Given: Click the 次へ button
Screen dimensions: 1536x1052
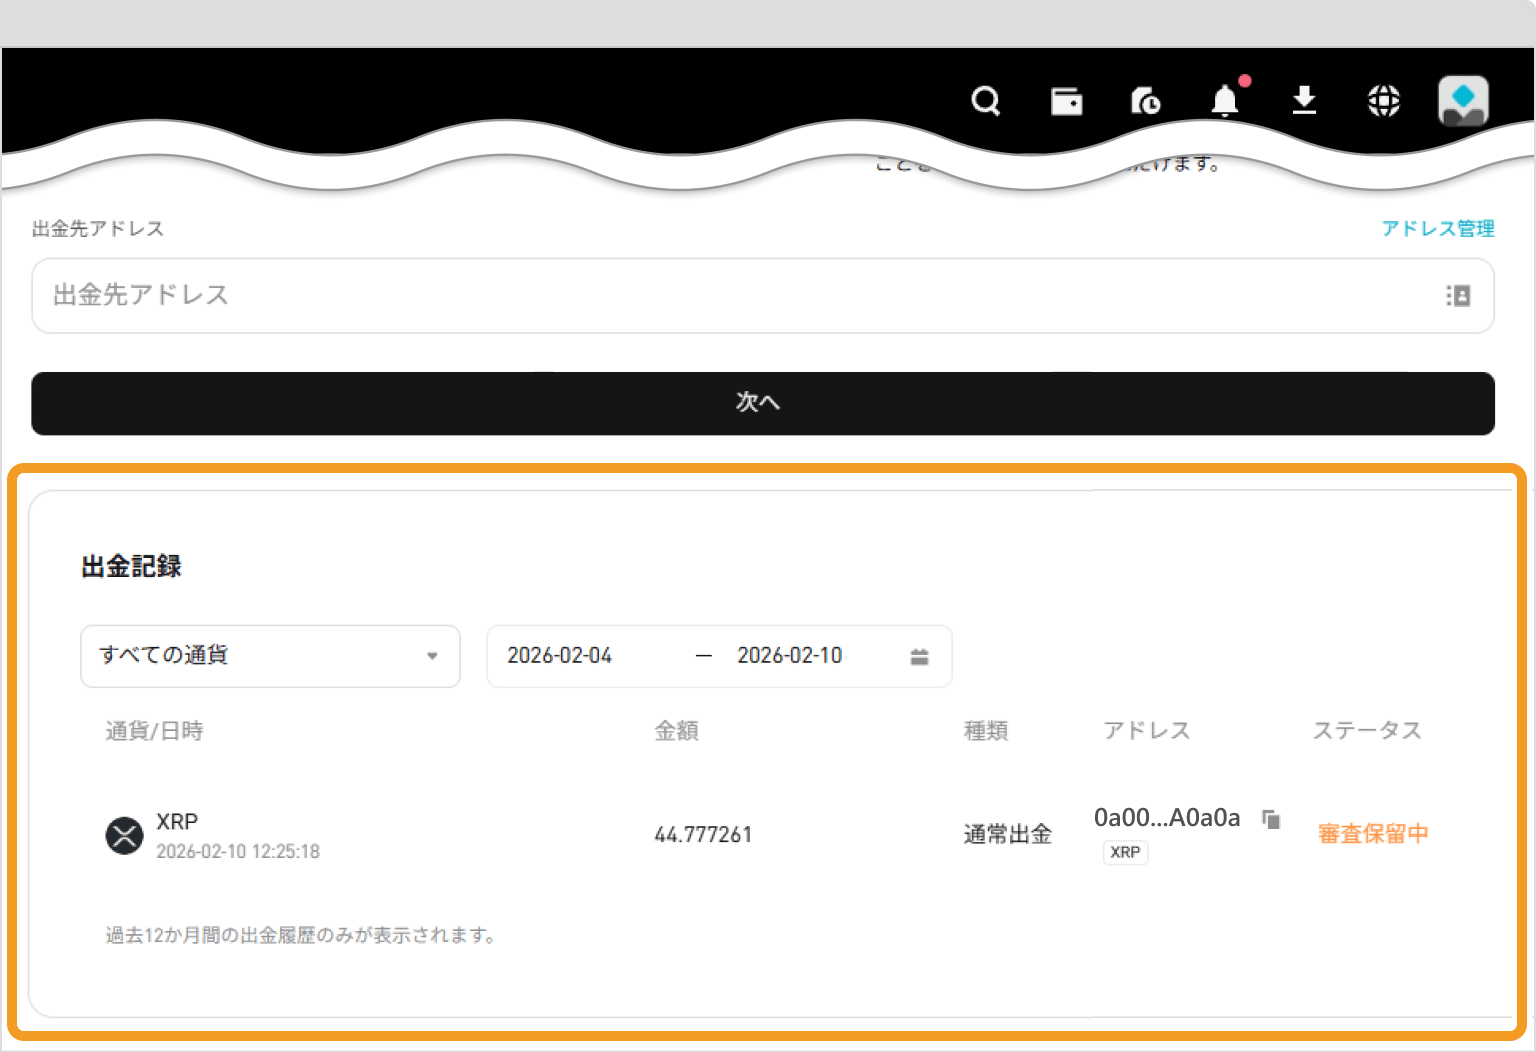Looking at the screenshot, I should pyautogui.click(x=757, y=403).
